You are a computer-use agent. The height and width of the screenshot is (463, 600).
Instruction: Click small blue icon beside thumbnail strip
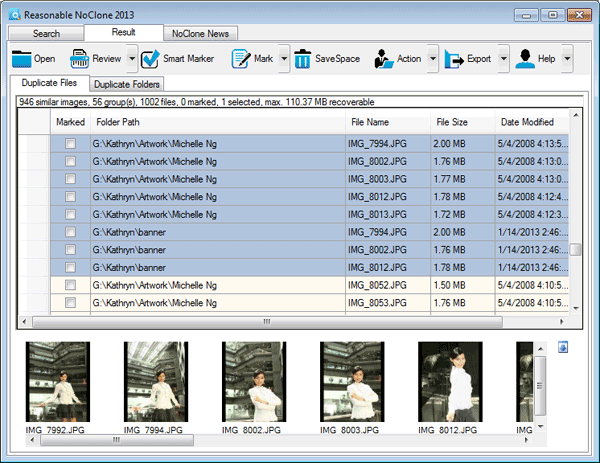[562, 347]
